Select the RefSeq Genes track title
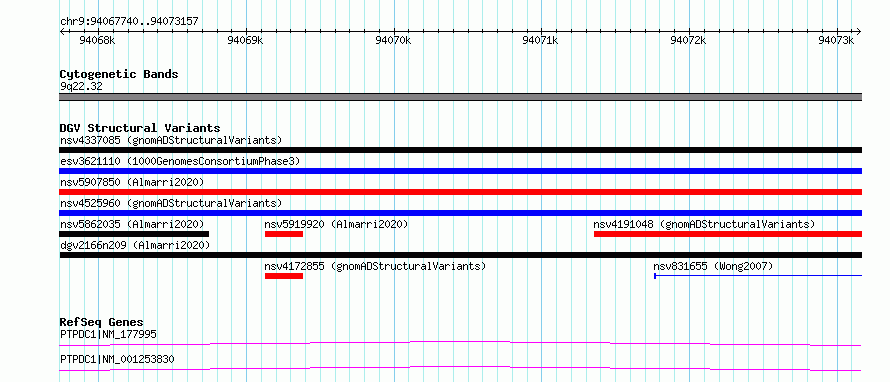The image size is (890, 382). [102, 322]
